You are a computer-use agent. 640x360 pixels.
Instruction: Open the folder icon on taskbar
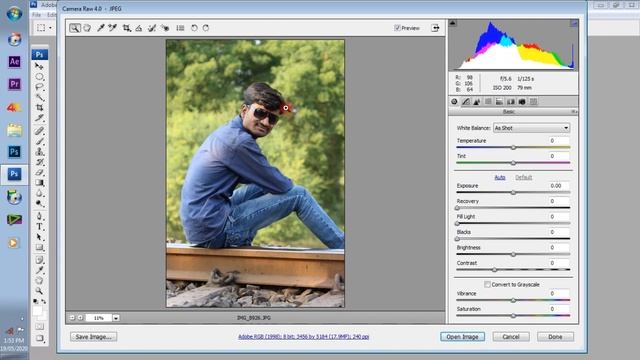(x=14, y=130)
